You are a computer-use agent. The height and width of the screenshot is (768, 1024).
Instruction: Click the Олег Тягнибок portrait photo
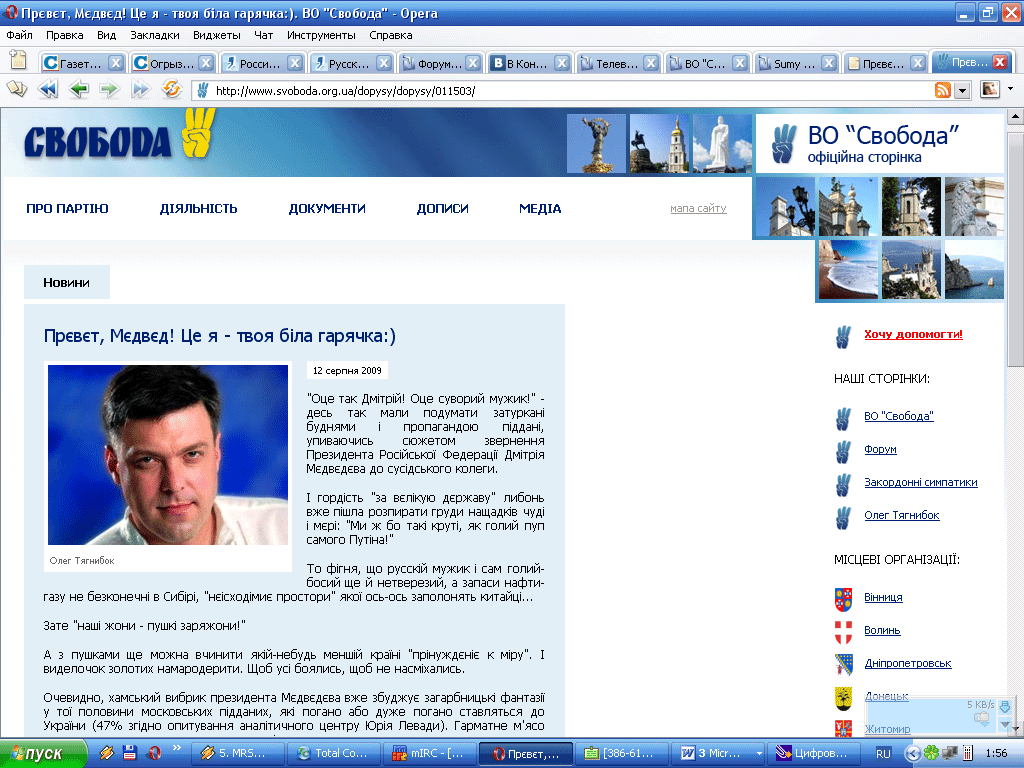(167, 455)
